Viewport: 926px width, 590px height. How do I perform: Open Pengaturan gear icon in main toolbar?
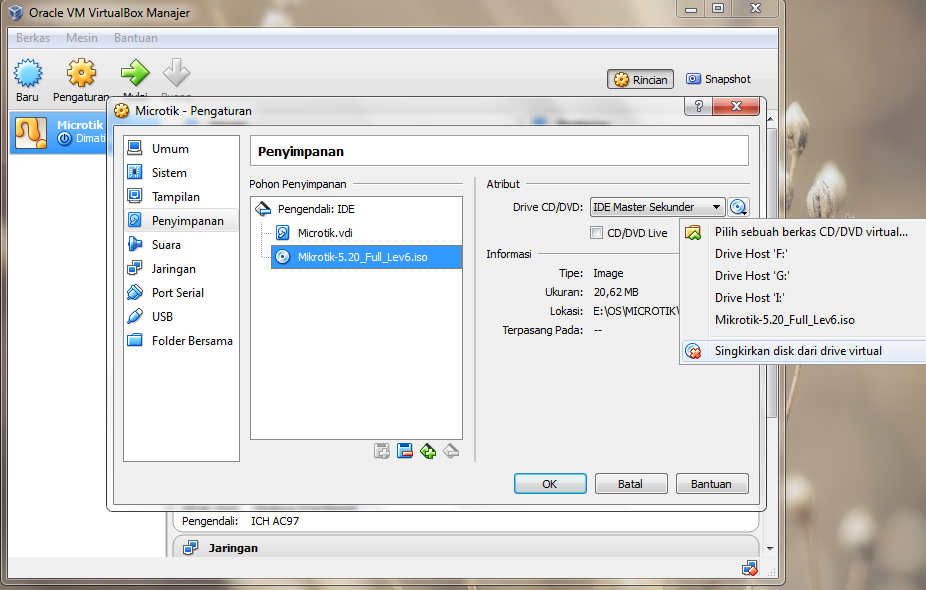coord(81,73)
